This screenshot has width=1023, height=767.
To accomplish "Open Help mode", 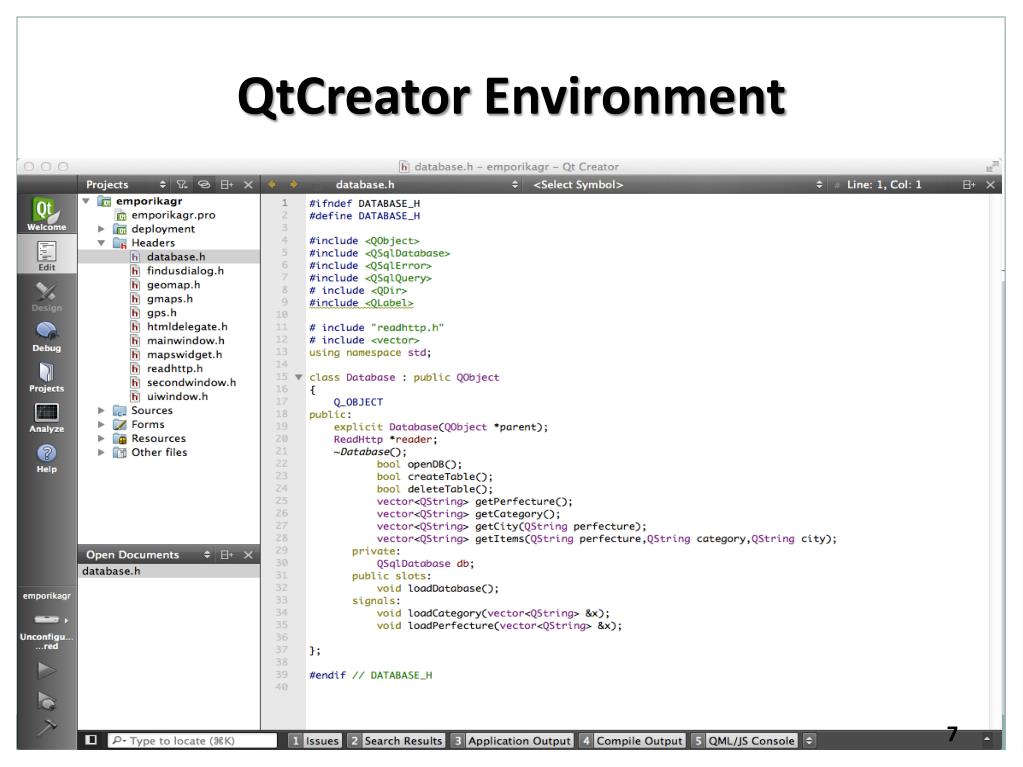I will pyautogui.click(x=46, y=458).
